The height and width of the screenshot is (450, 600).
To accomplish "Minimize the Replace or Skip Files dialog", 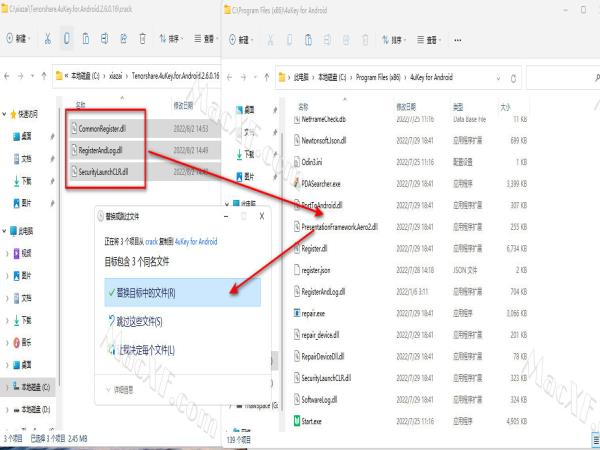I will tap(226, 216).
